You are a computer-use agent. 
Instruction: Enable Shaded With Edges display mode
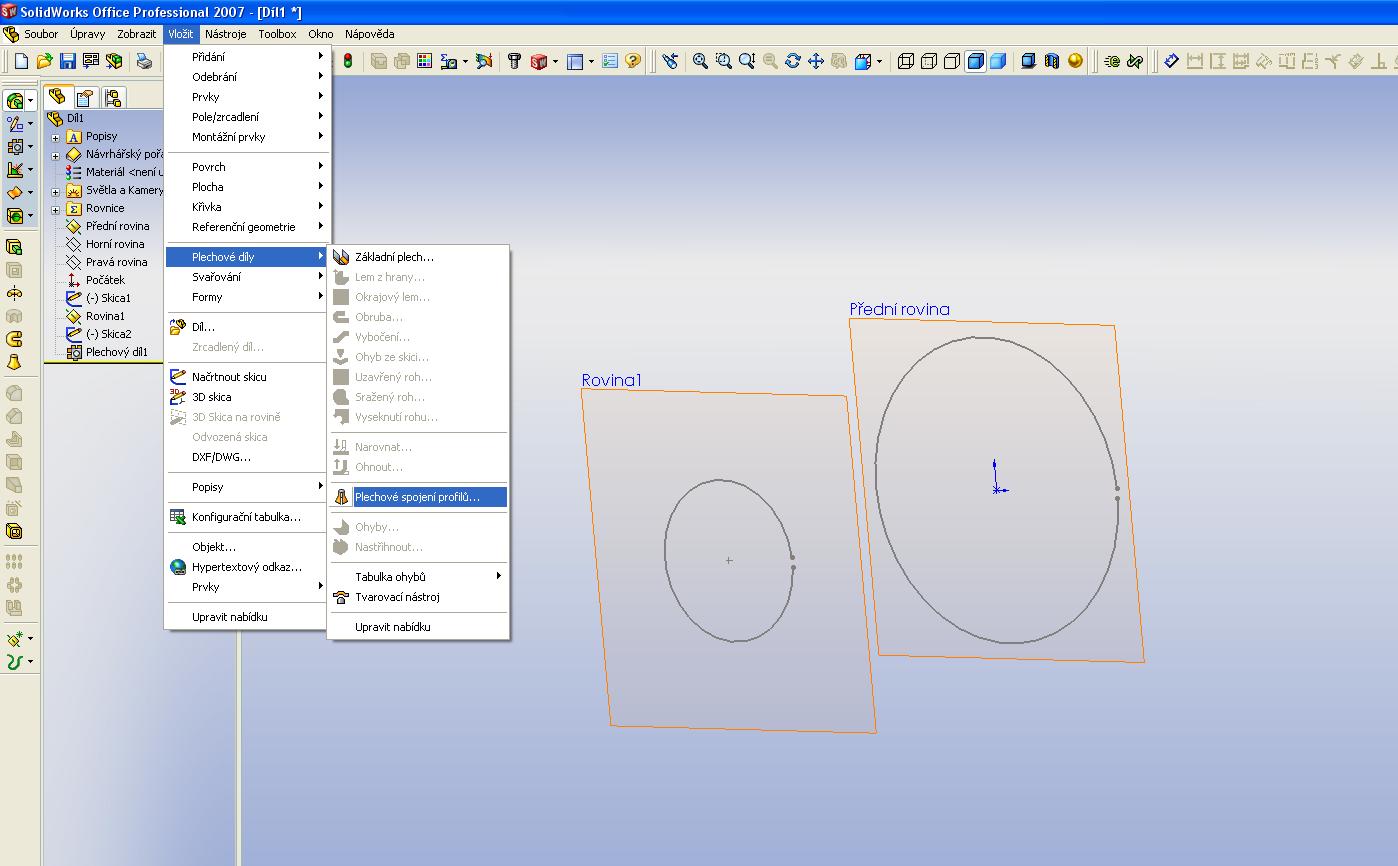click(x=974, y=61)
